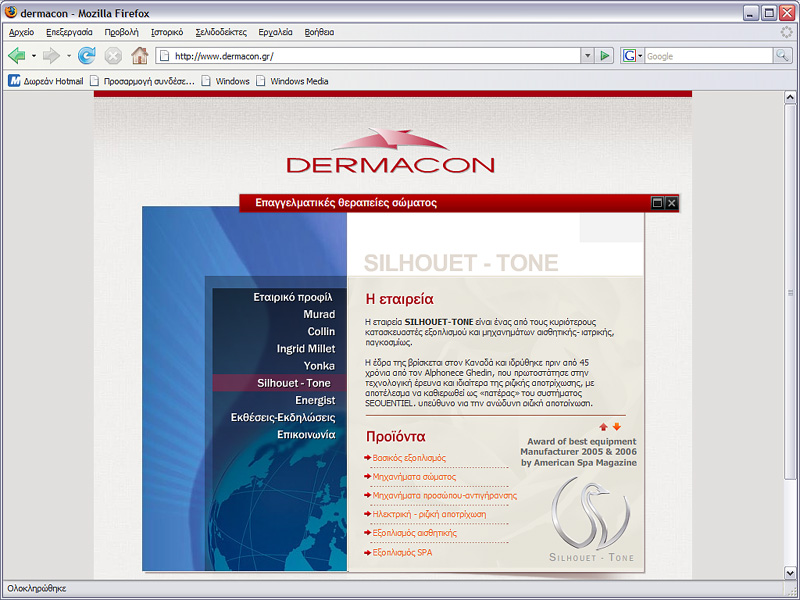Open the Εξοπλισμός αισθητικής link
This screenshot has height=600, width=800.
coord(414,533)
